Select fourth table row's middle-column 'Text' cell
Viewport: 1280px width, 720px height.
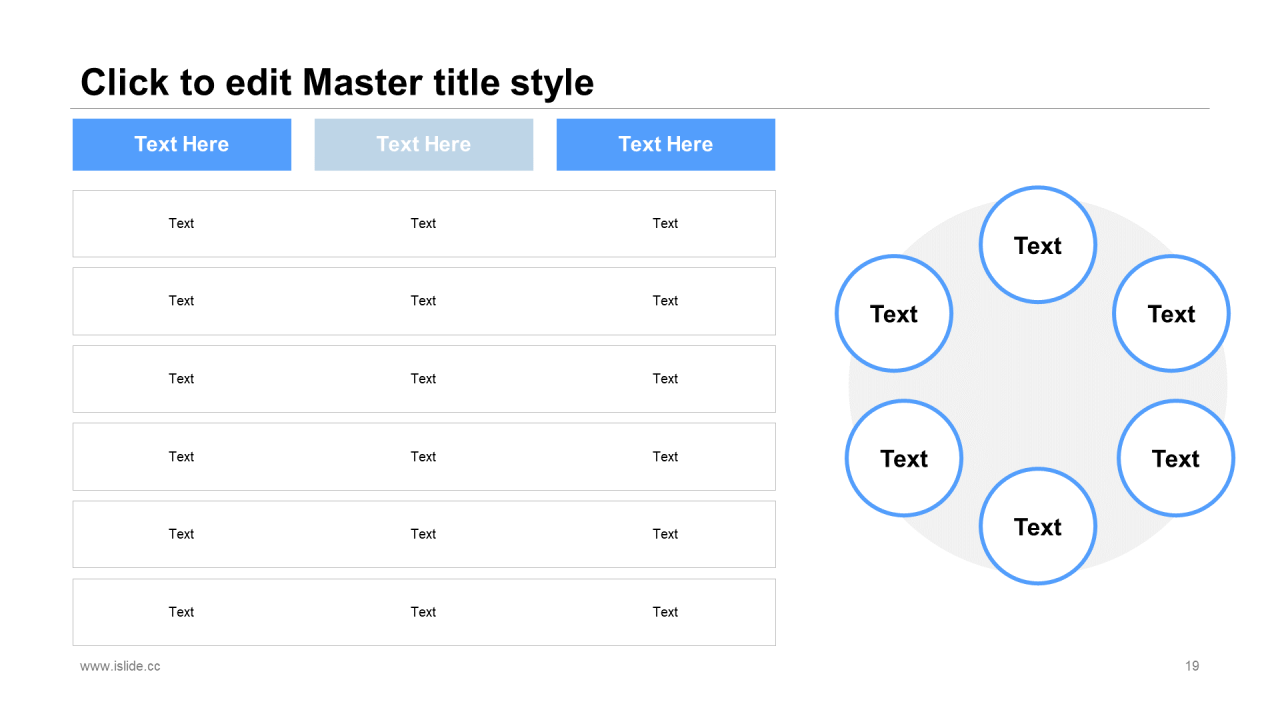coord(423,456)
